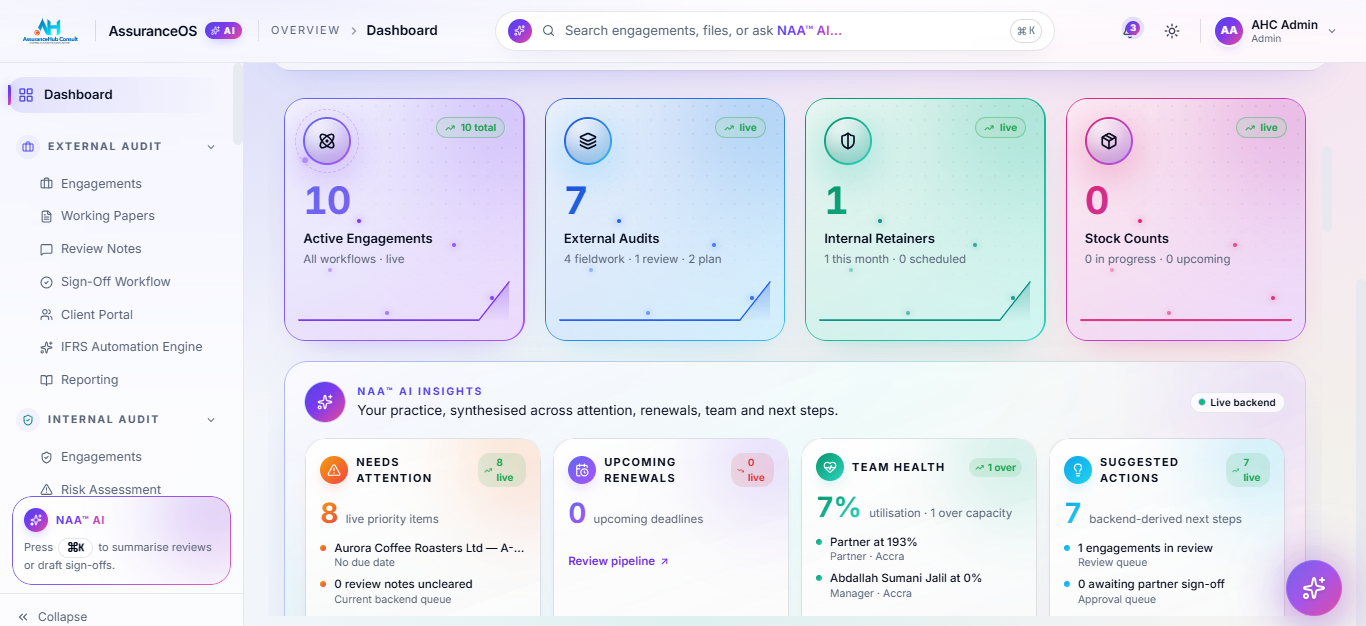Click the Suggested Actions lightbulb icon

click(x=1078, y=470)
